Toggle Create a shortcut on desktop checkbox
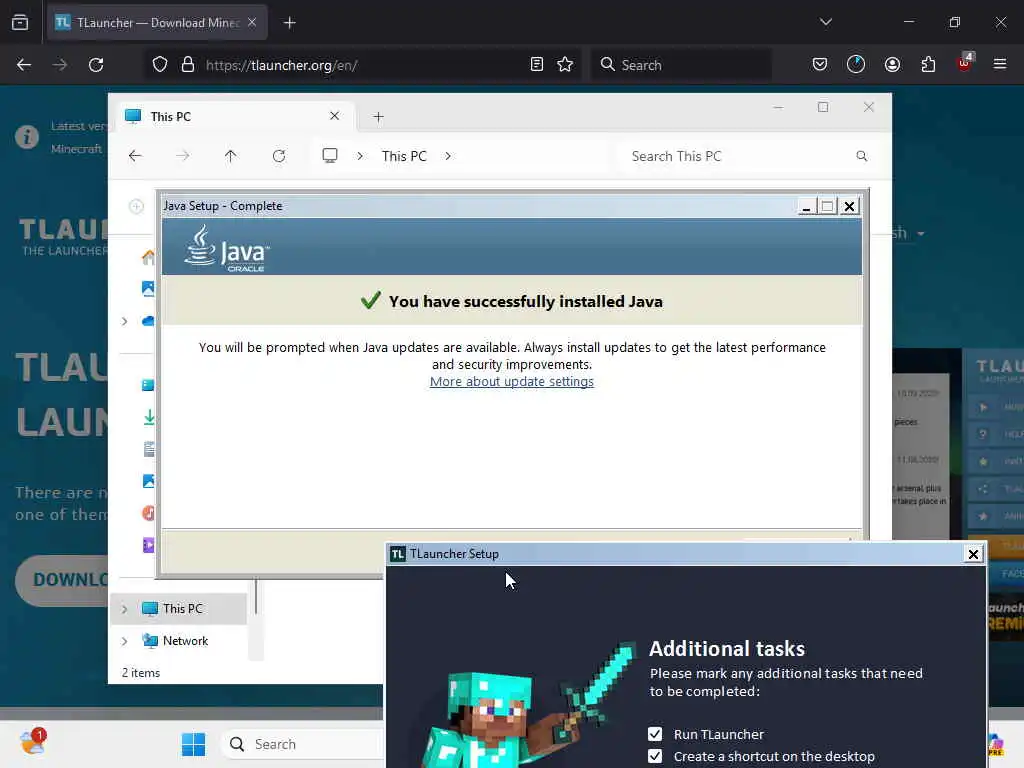Image resolution: width=1024 pixels, height=768 pixels. (655, 756)
